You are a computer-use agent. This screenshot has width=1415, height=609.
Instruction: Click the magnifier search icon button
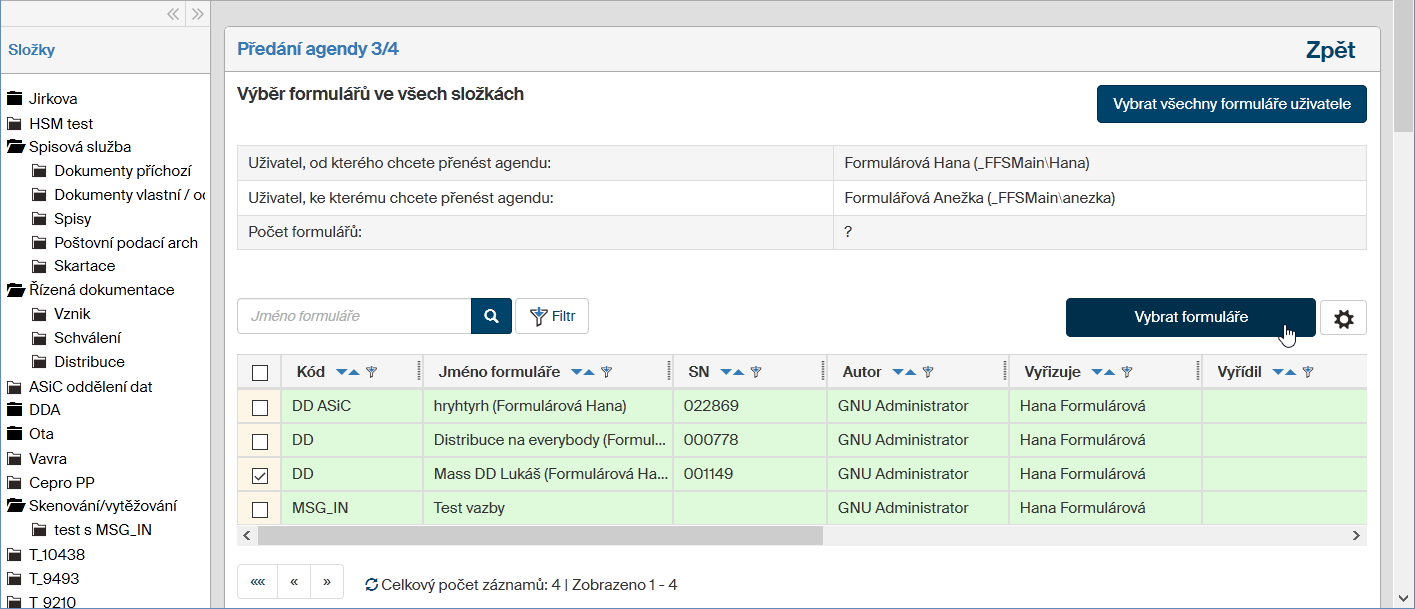coord(491,316)
